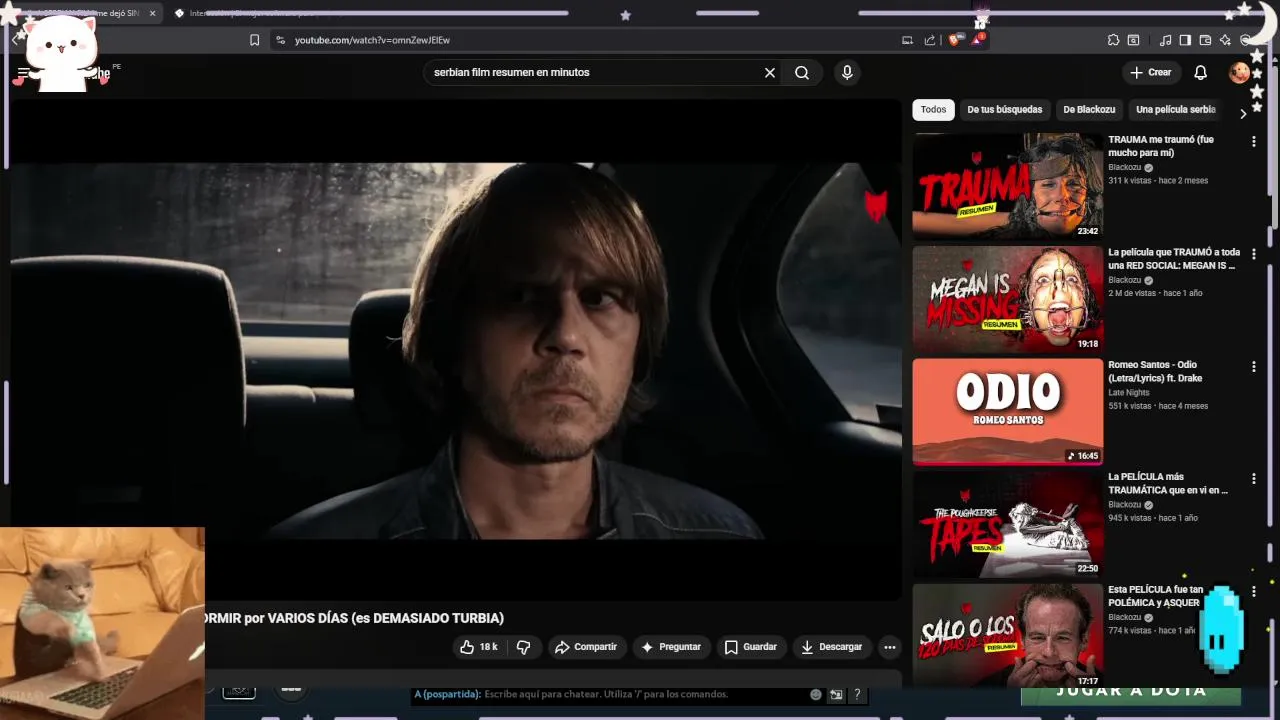The width and height of the screenshot is (1280, 720).
Task: Click the Brave Shields lion icon
Action: coord(954,40)
